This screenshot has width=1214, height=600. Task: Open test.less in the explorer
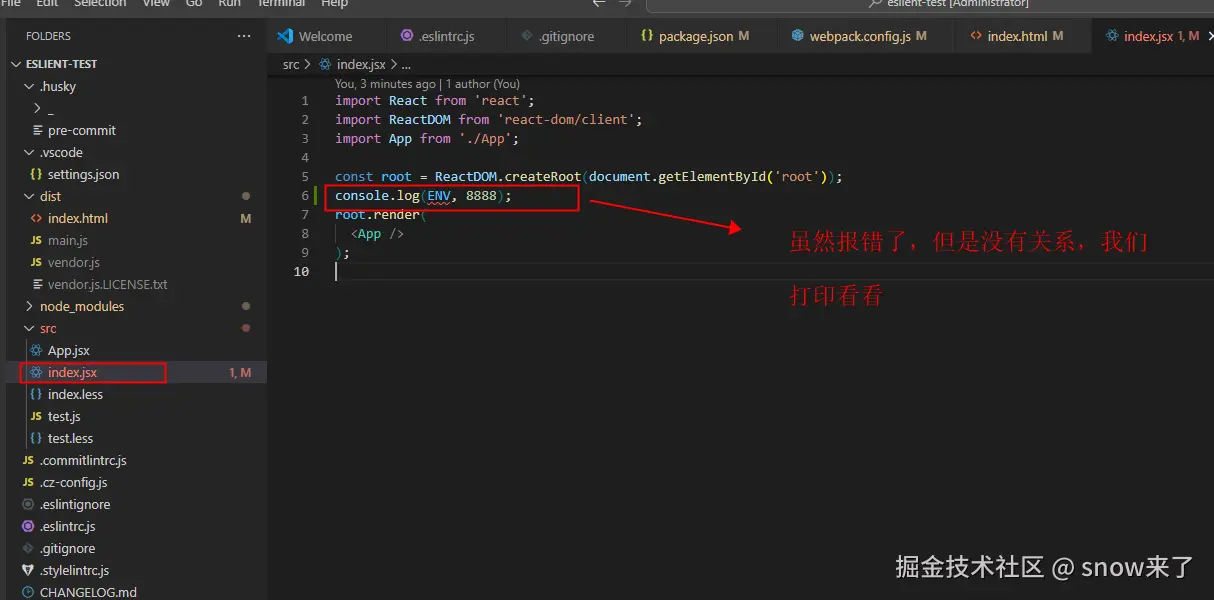70,438
